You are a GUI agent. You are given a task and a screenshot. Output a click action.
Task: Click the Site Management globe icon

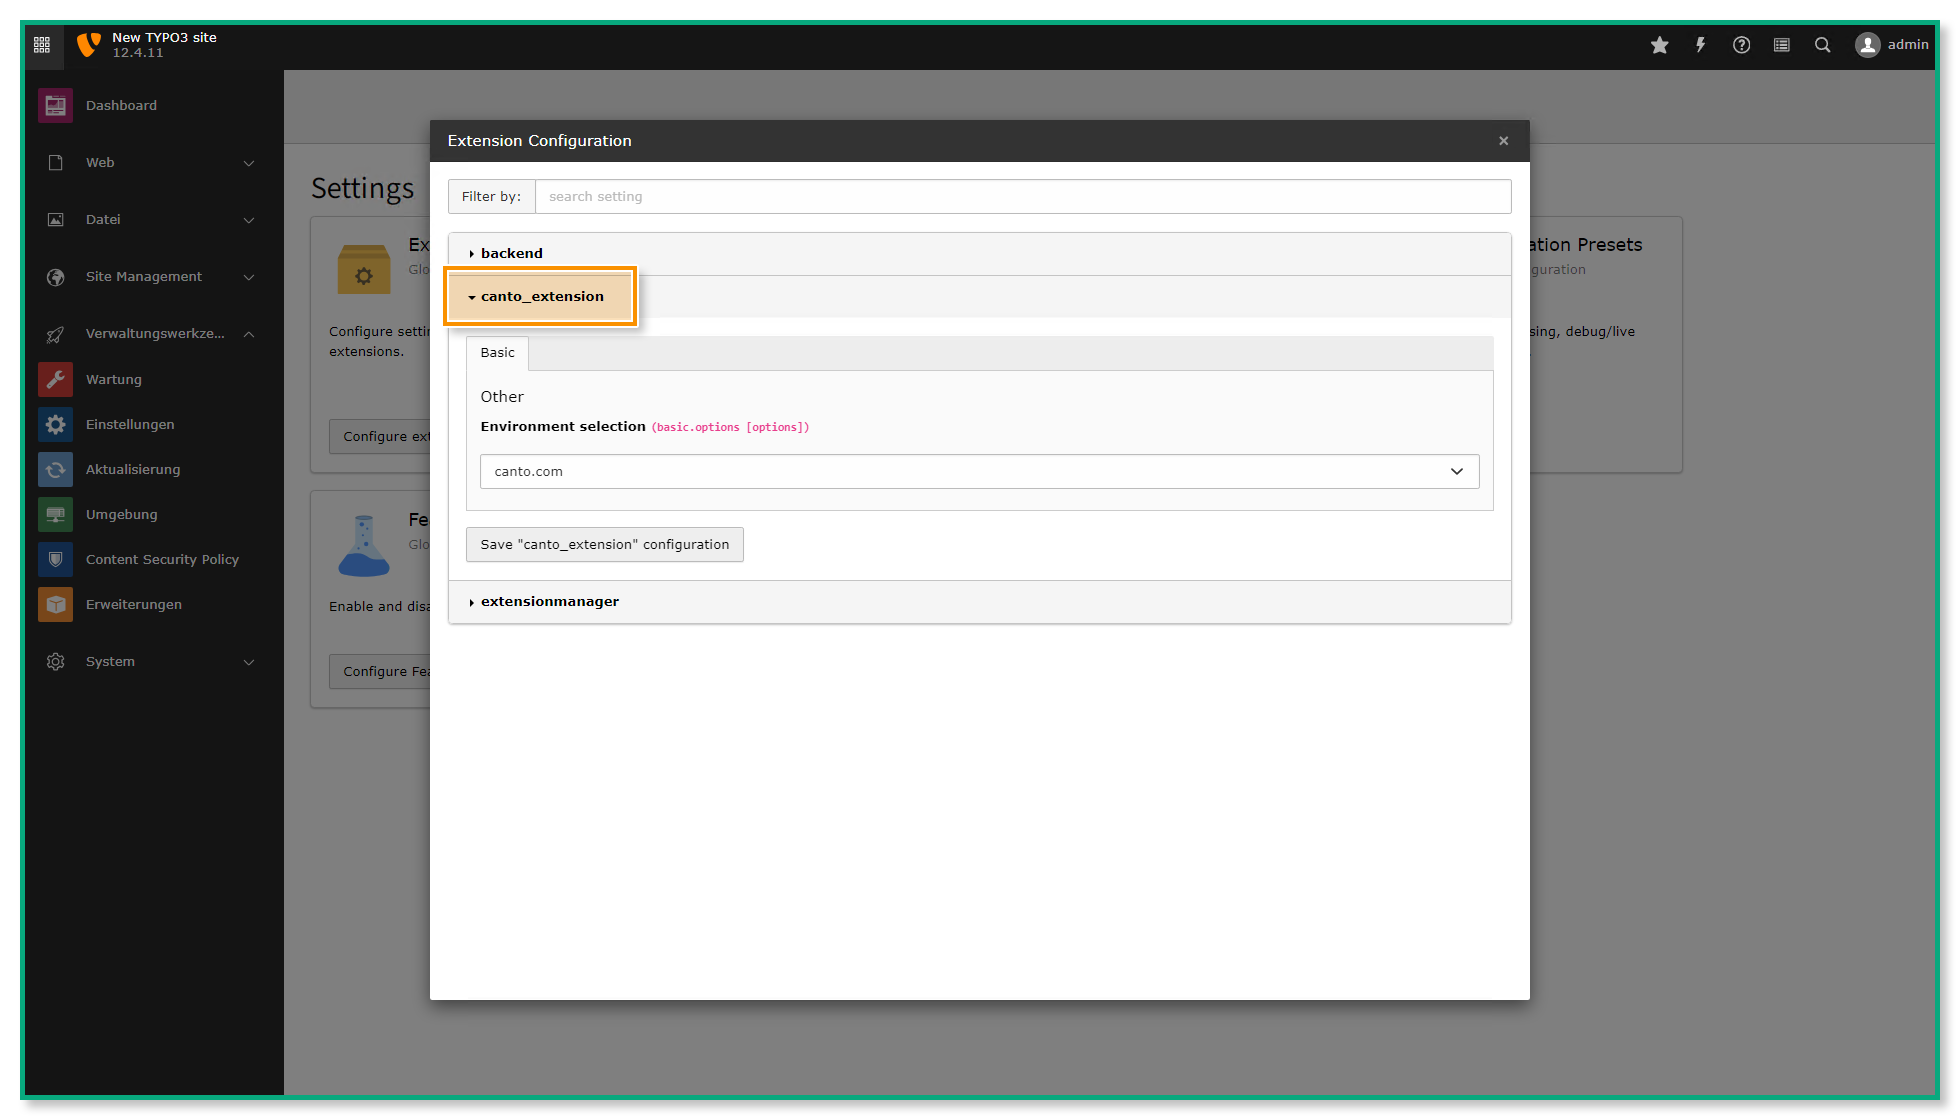click(x=55, y=276)
